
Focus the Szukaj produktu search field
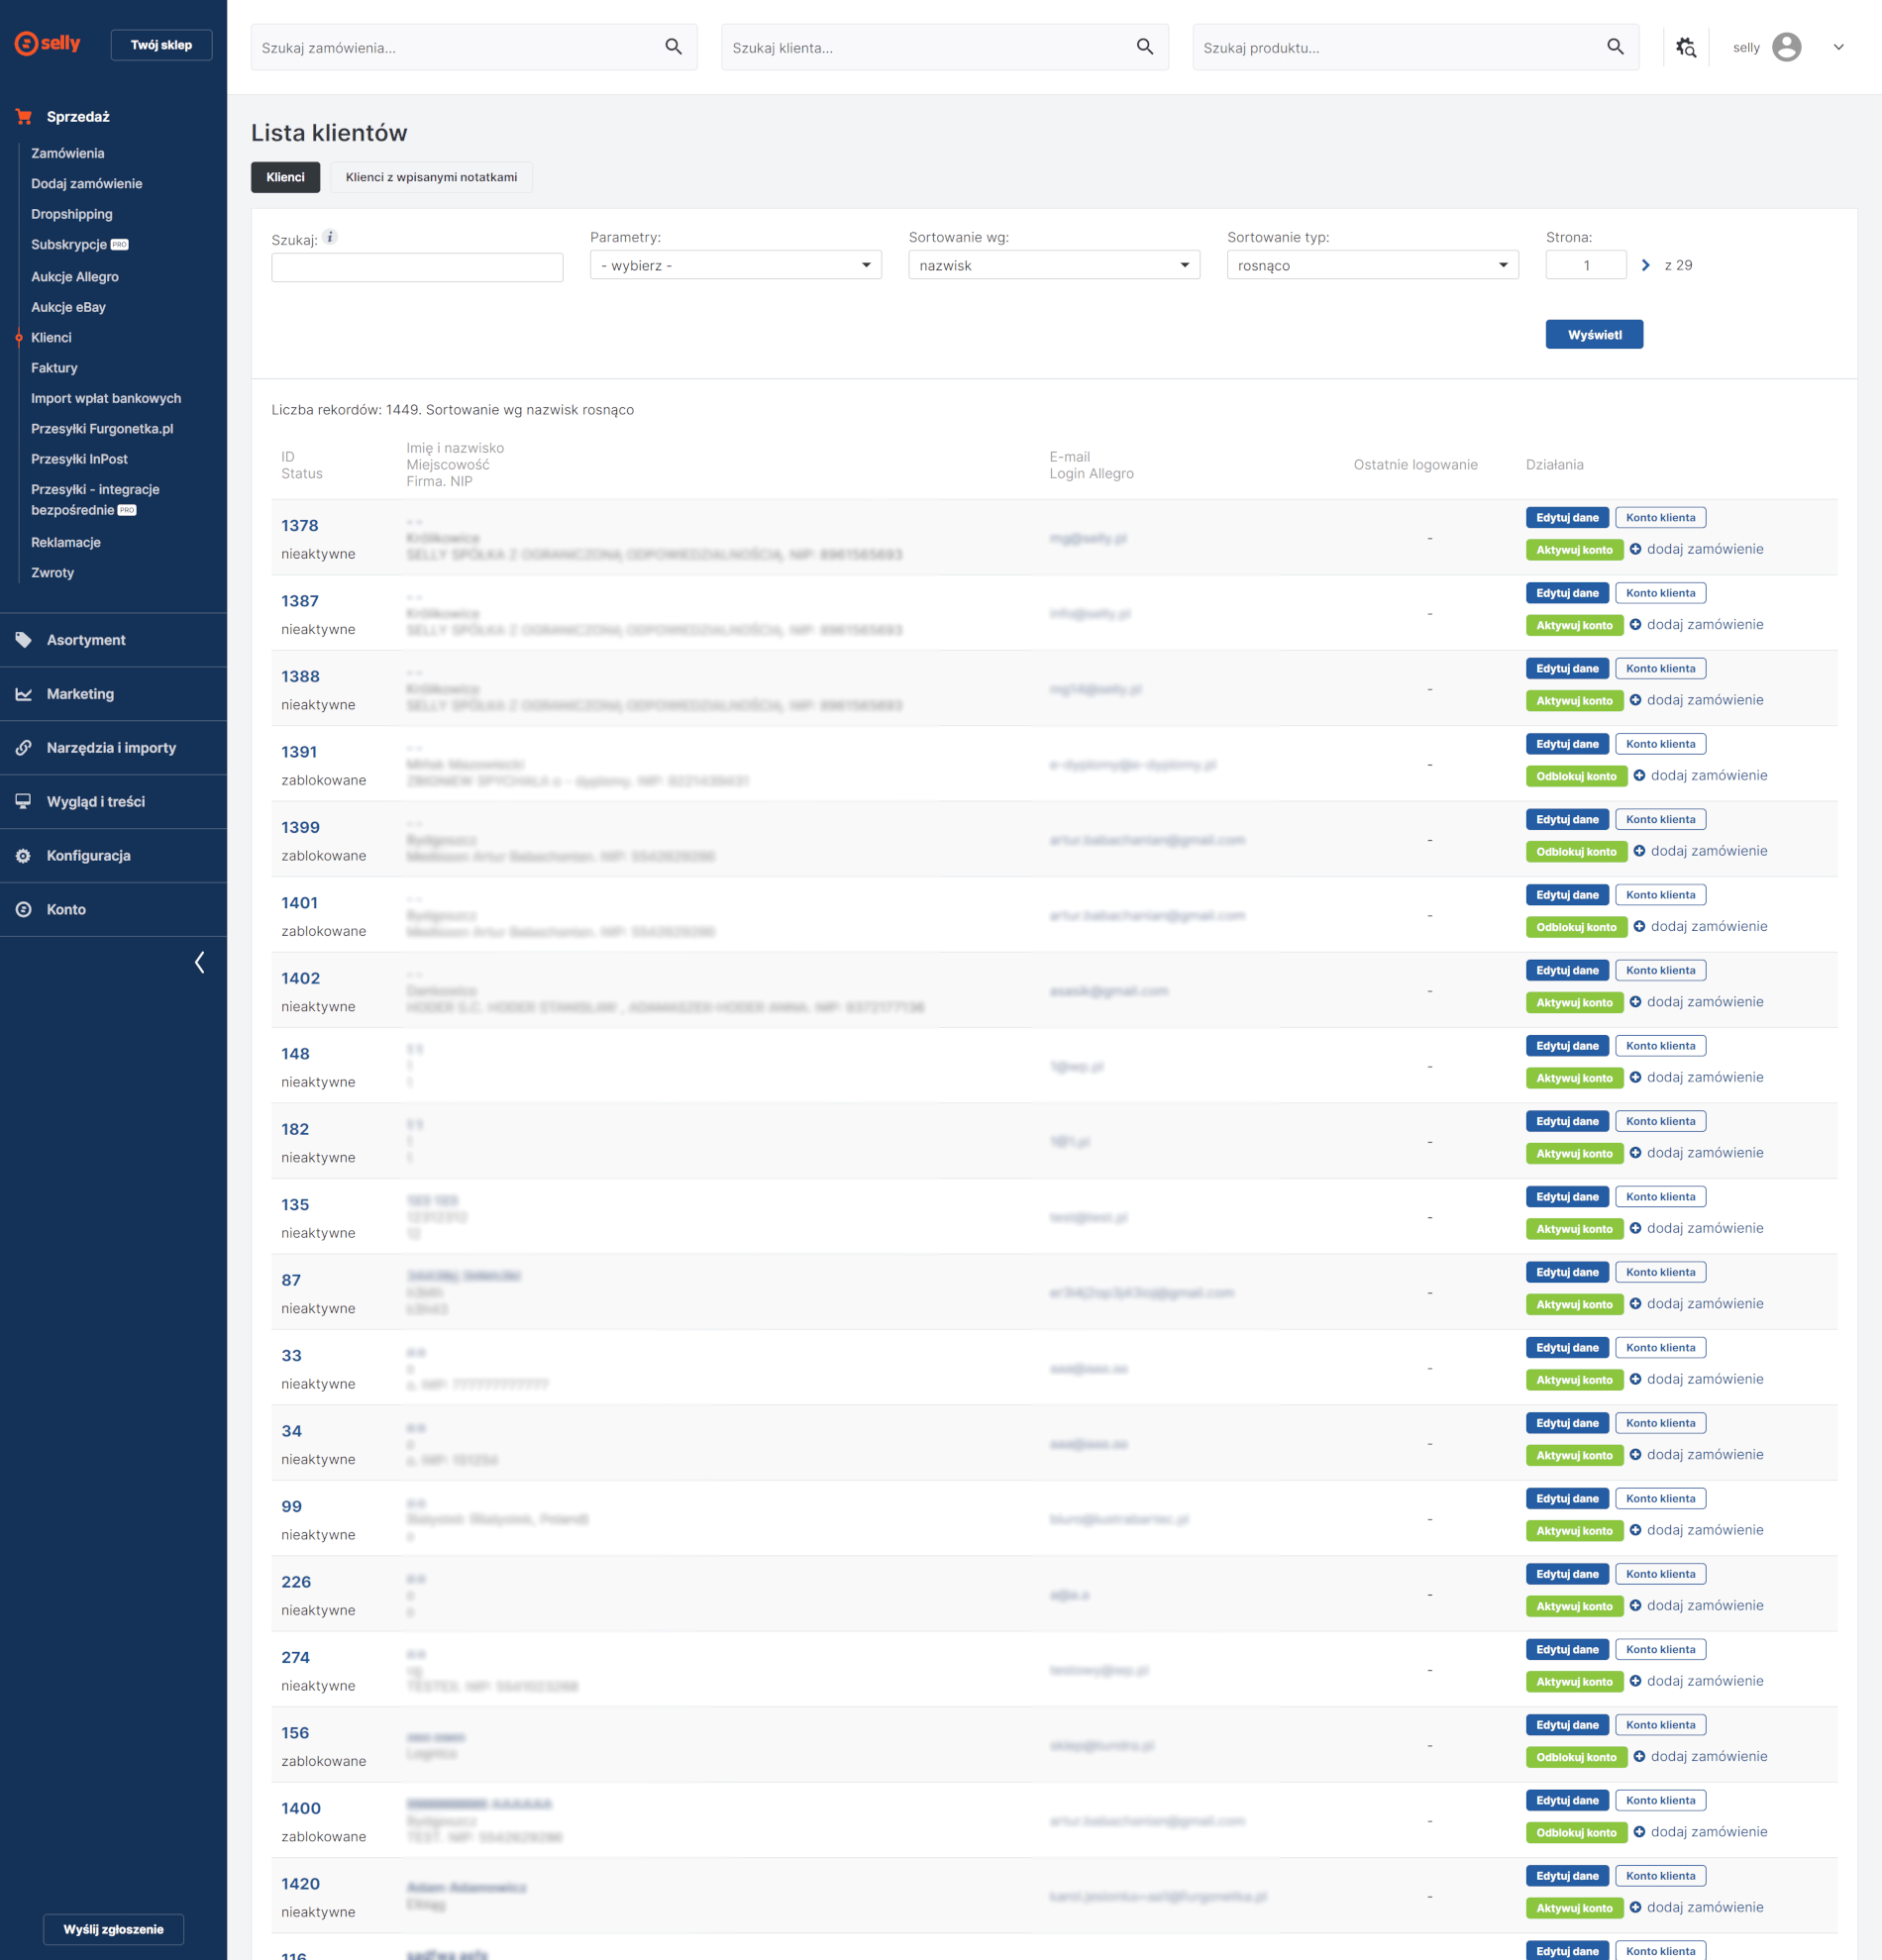[1415, 47]
